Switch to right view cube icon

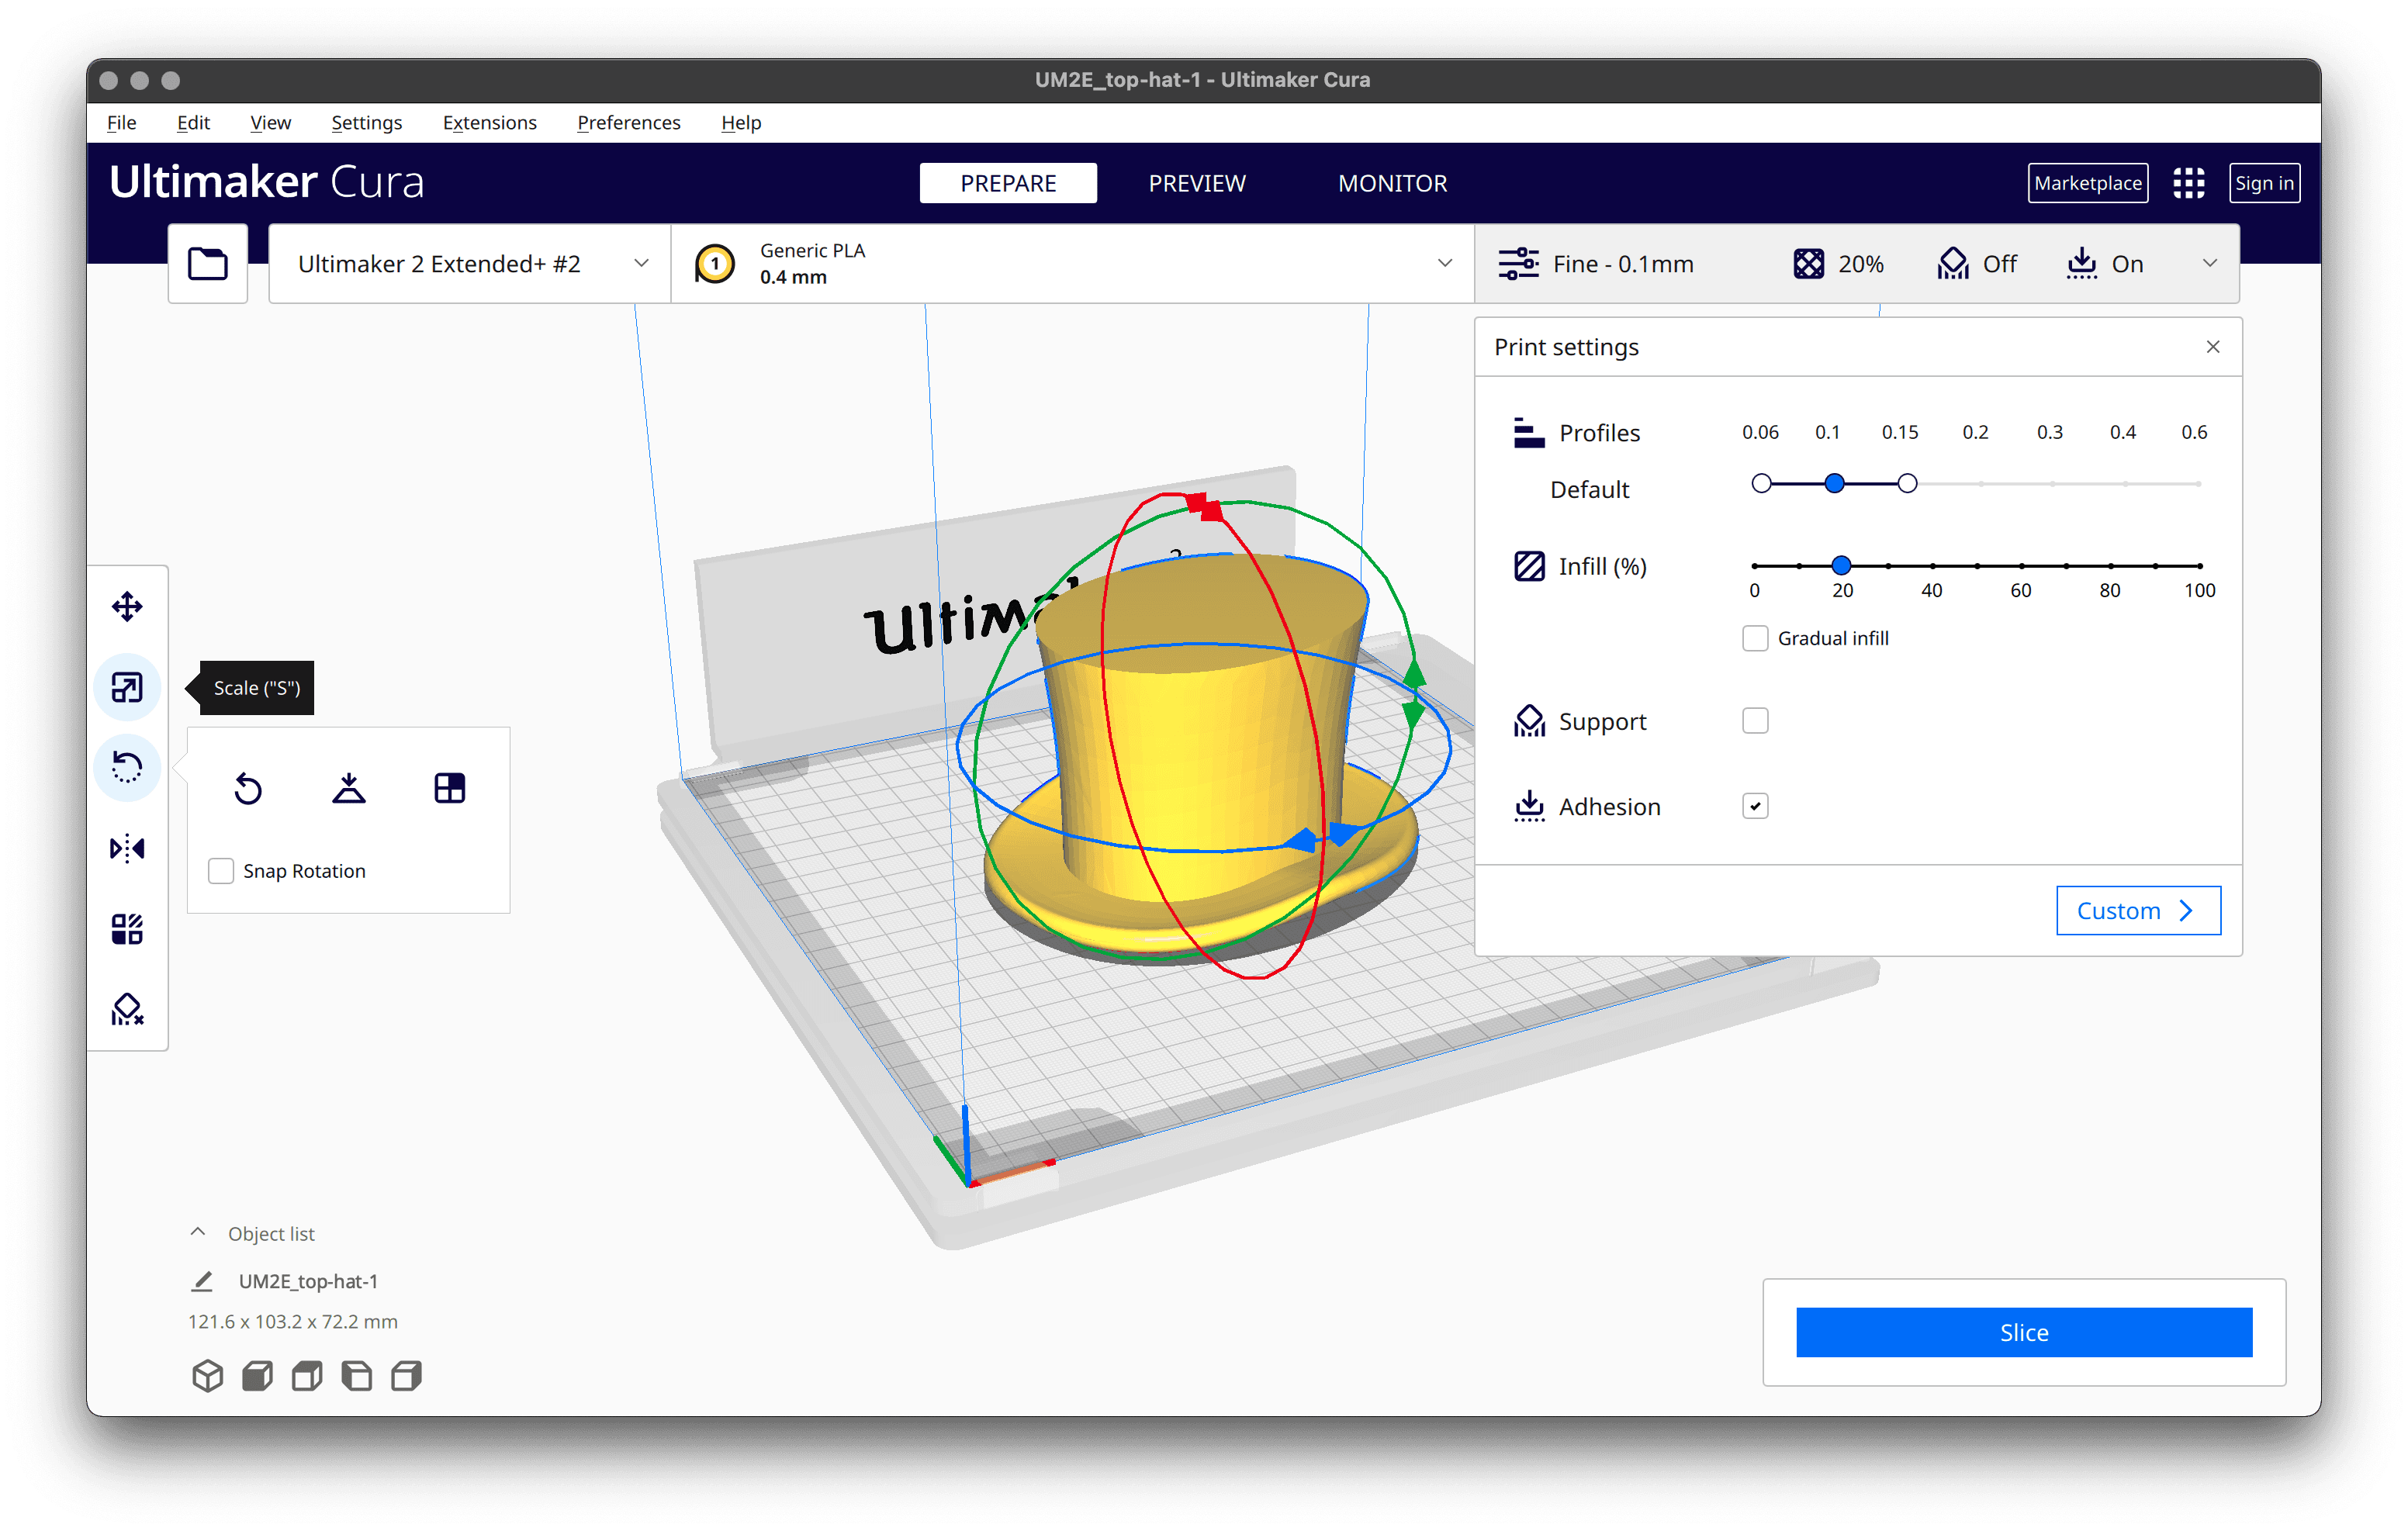(406, 1376)
